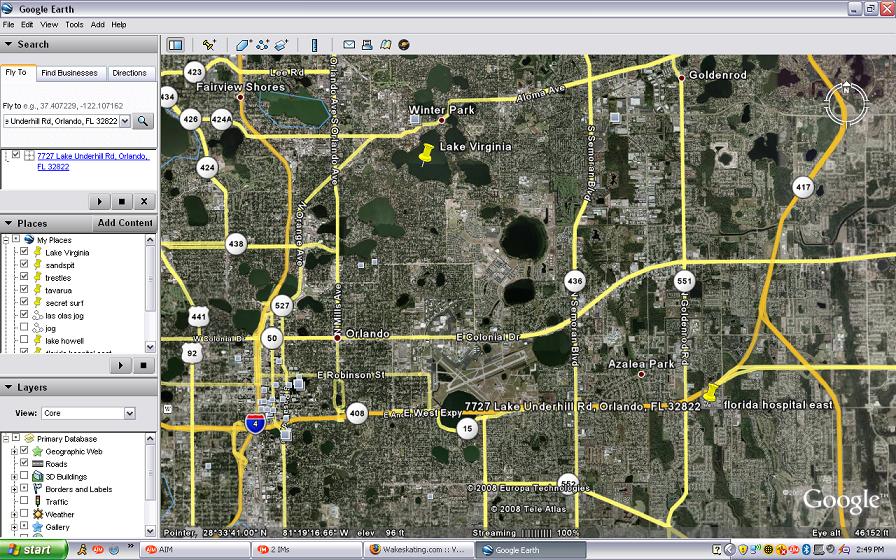The height and width of the screenshot is (560, 896).
Task: Click the Add Content button
Action: coord(125,223)
